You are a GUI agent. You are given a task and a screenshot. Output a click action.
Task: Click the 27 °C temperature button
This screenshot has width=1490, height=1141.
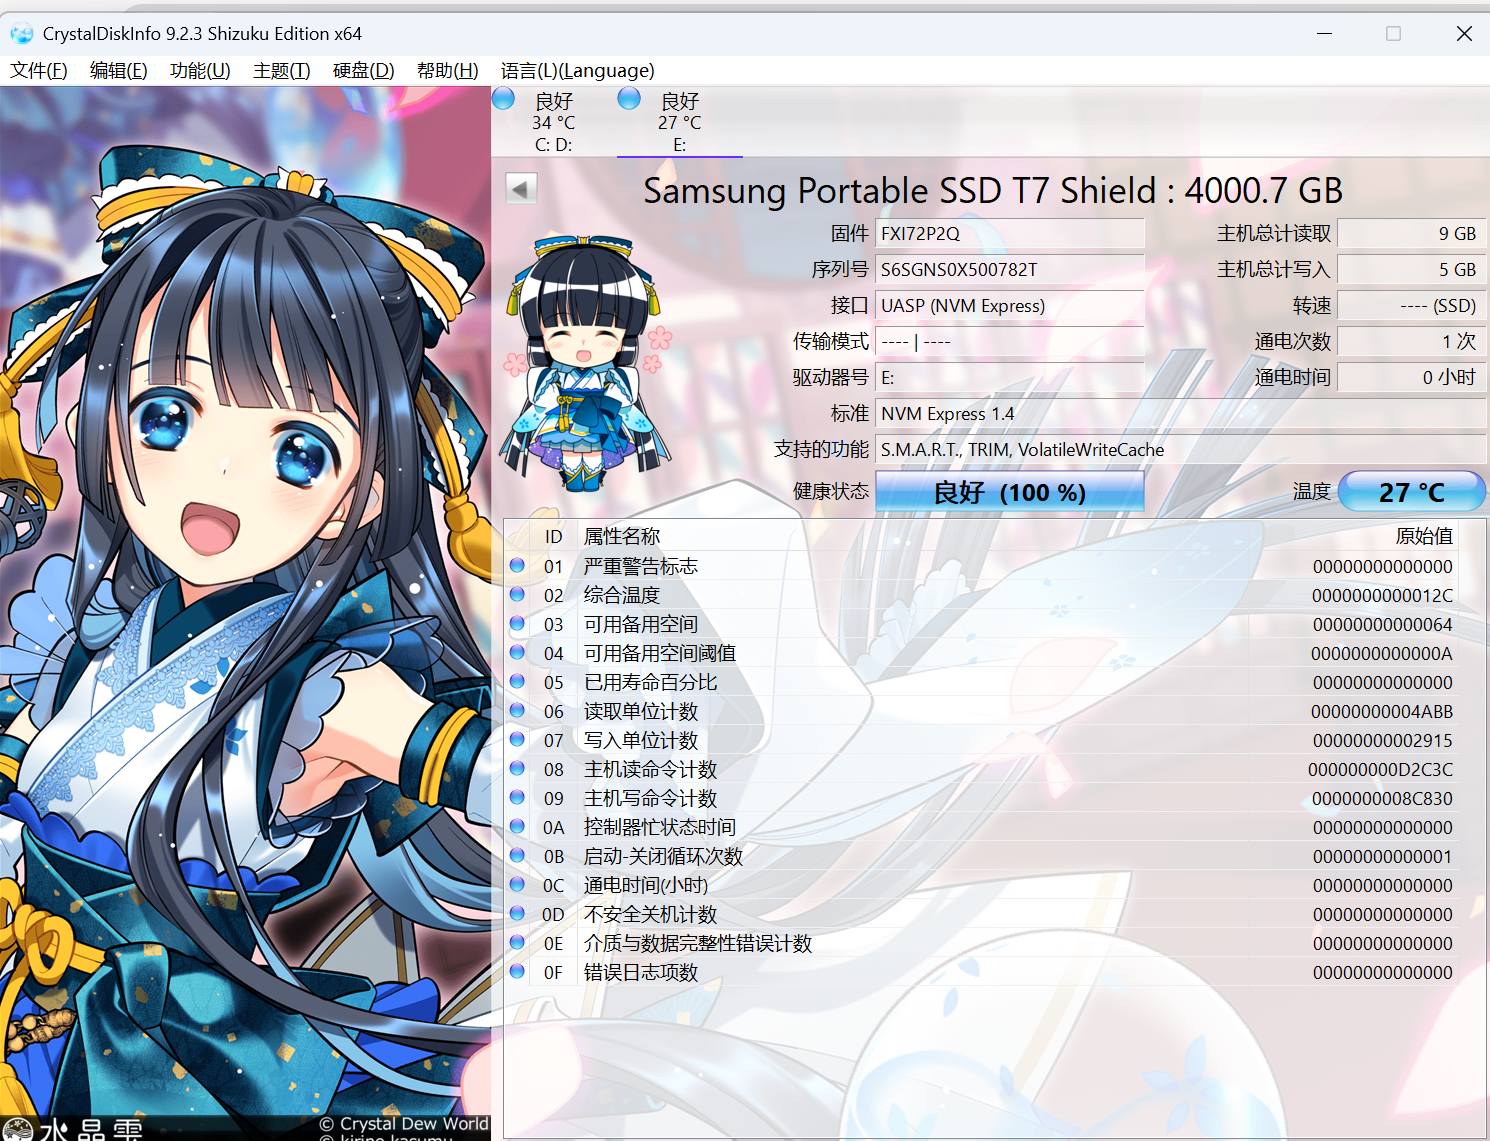pos(1411,492)
